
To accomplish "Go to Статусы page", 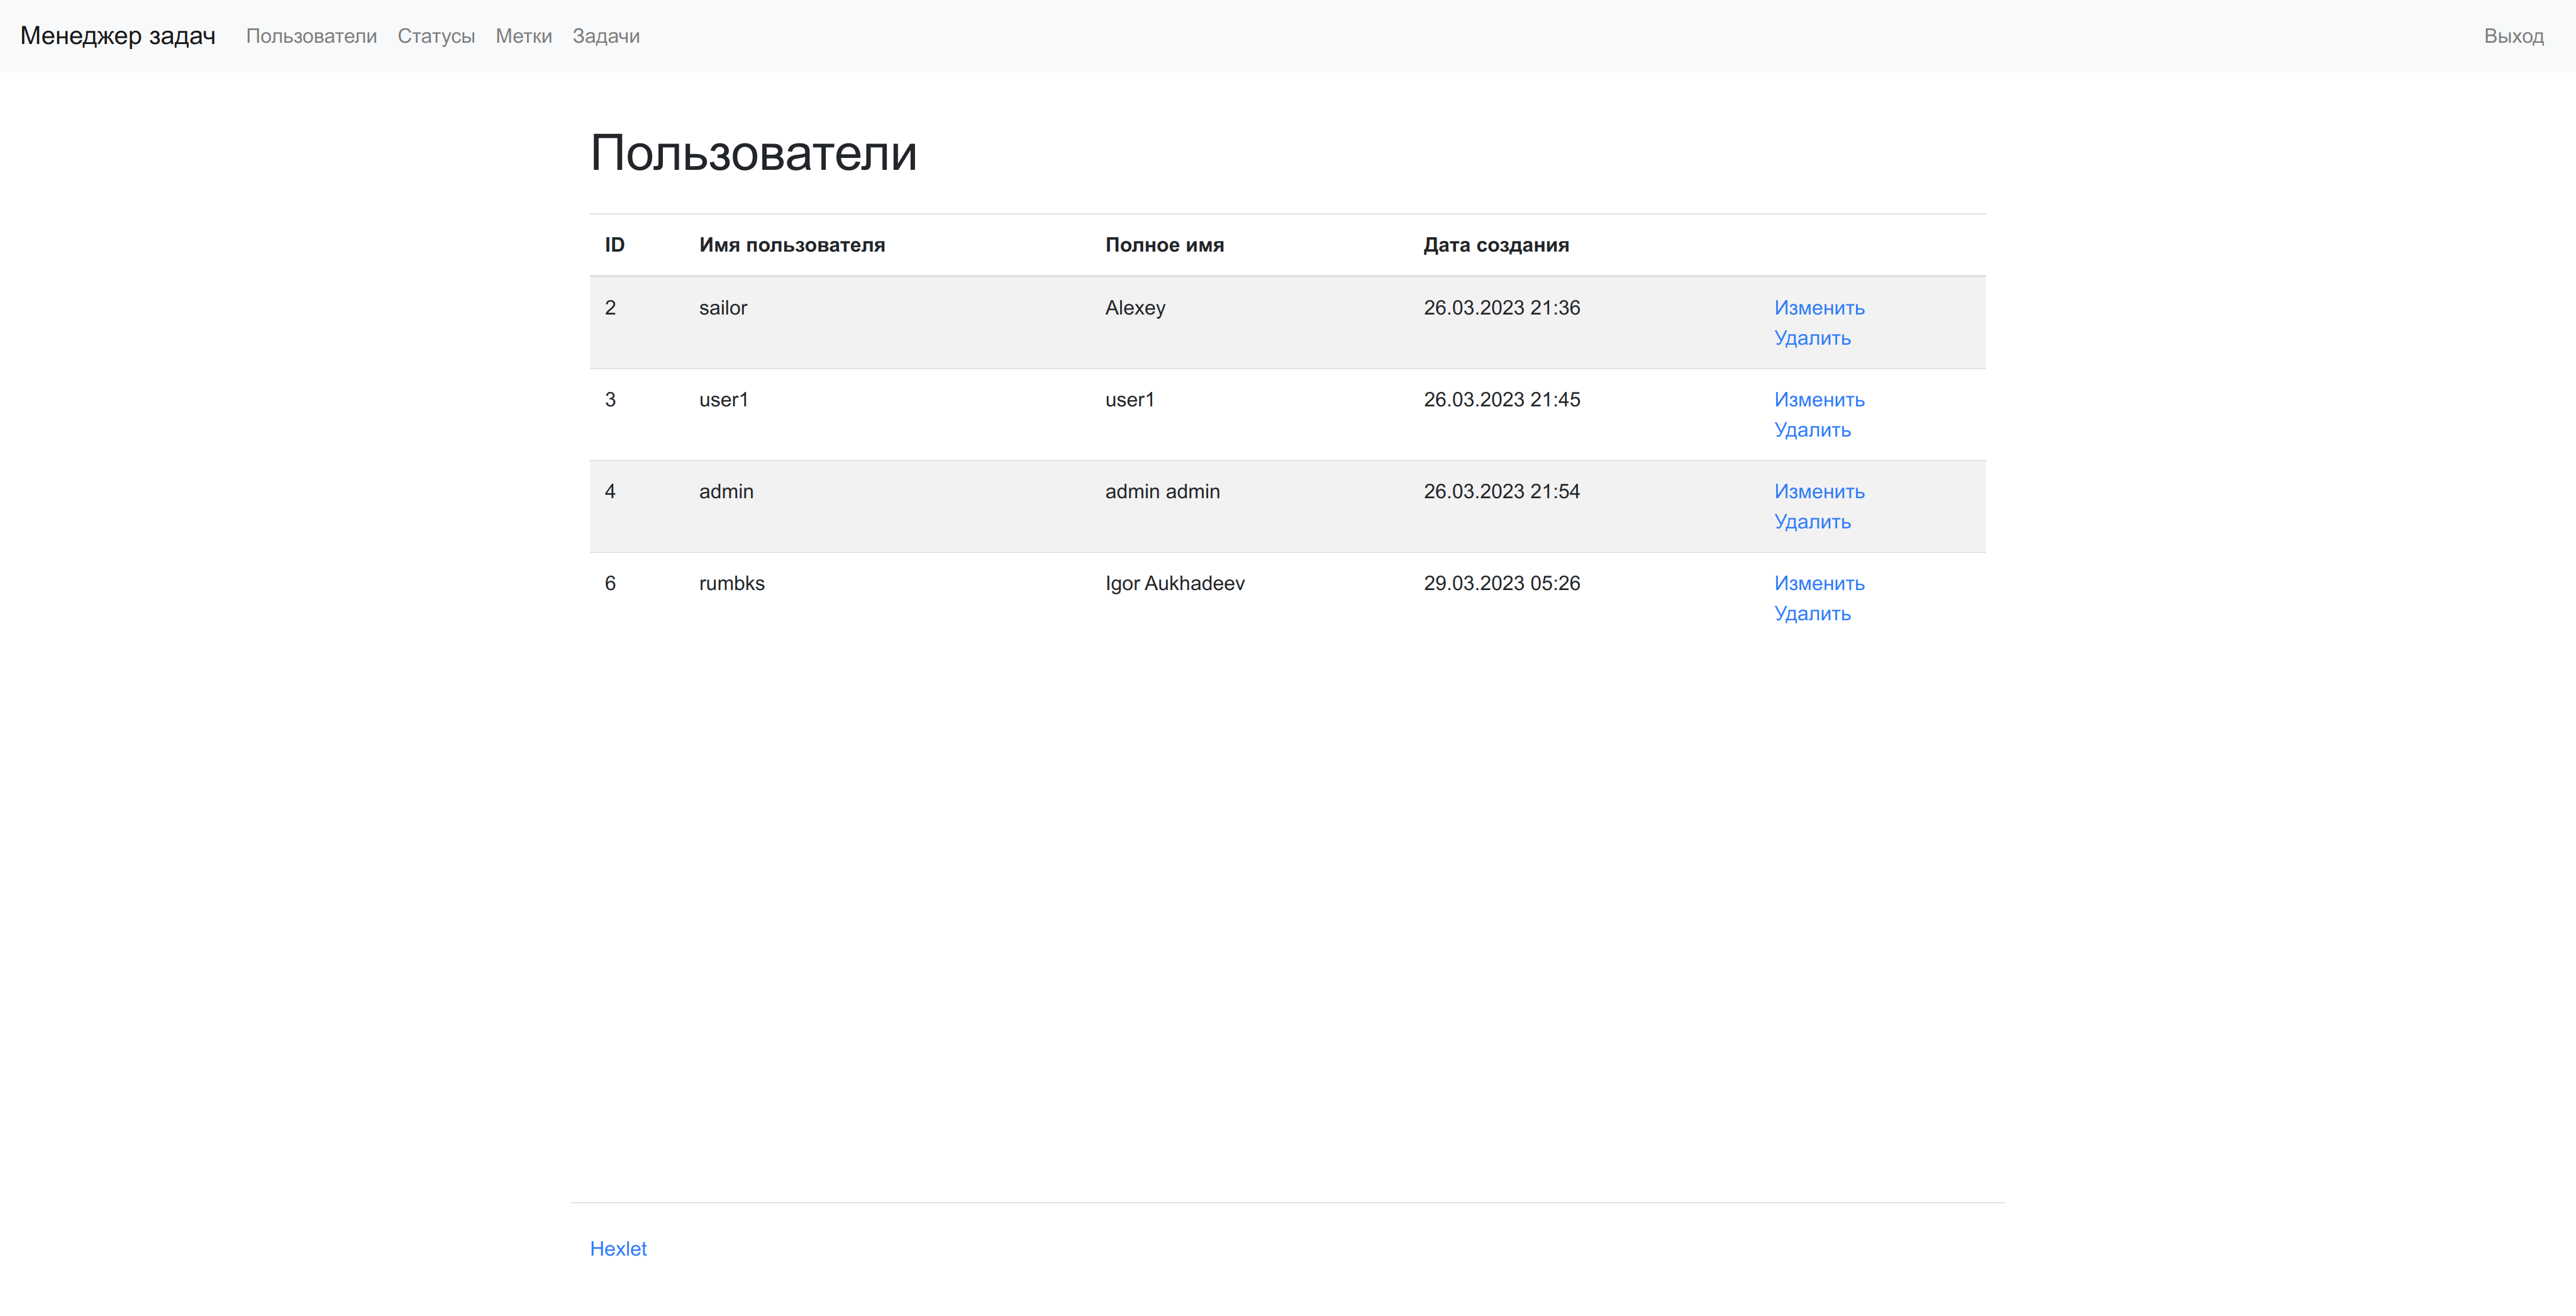I will point(436,36).
